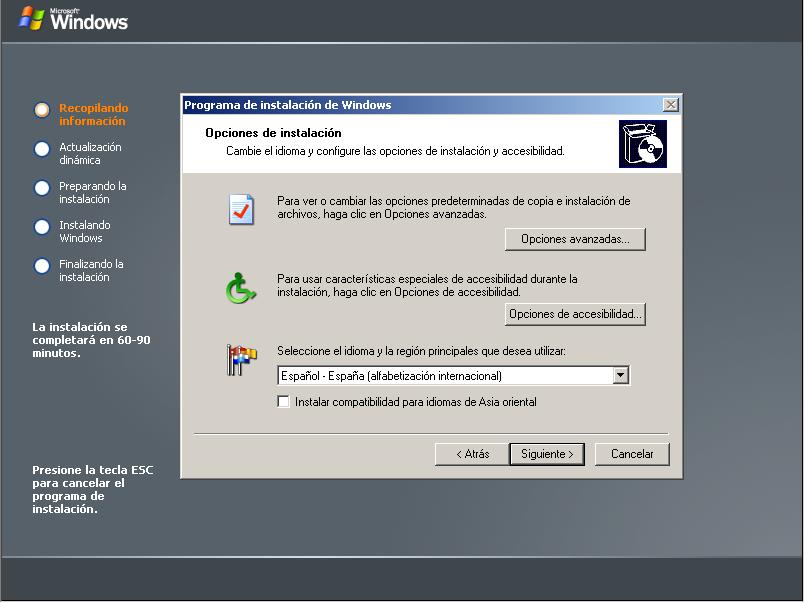
Task: Click the dialog title Programa de instalación de Windows
Action: click(288, 105)
